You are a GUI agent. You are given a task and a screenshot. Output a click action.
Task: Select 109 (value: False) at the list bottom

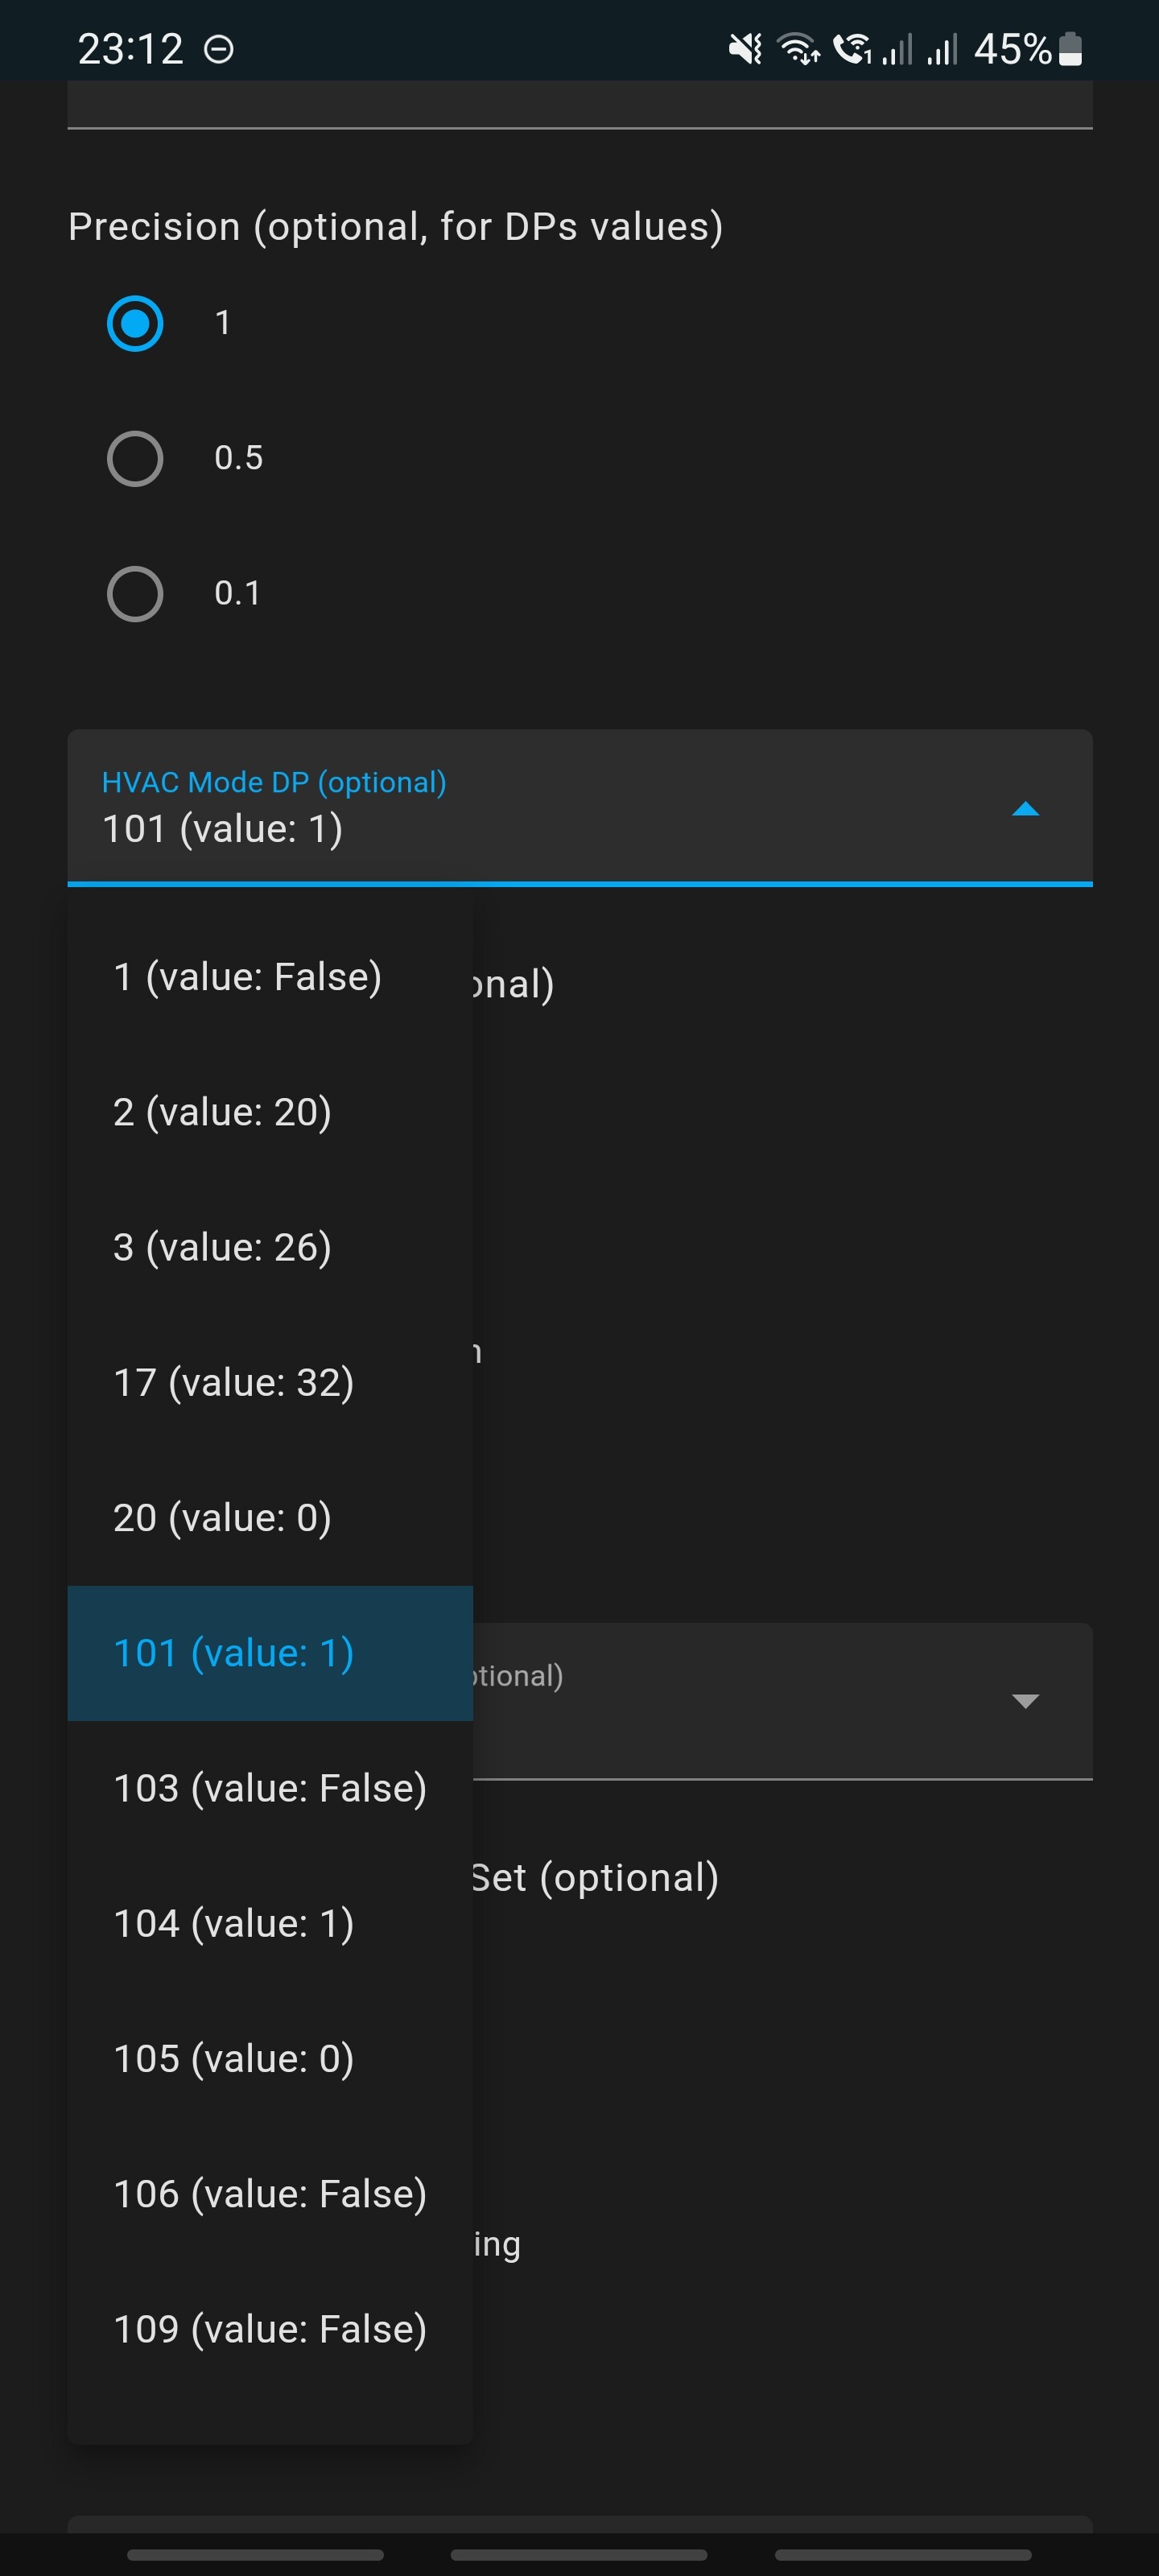tap(267, 2328)
